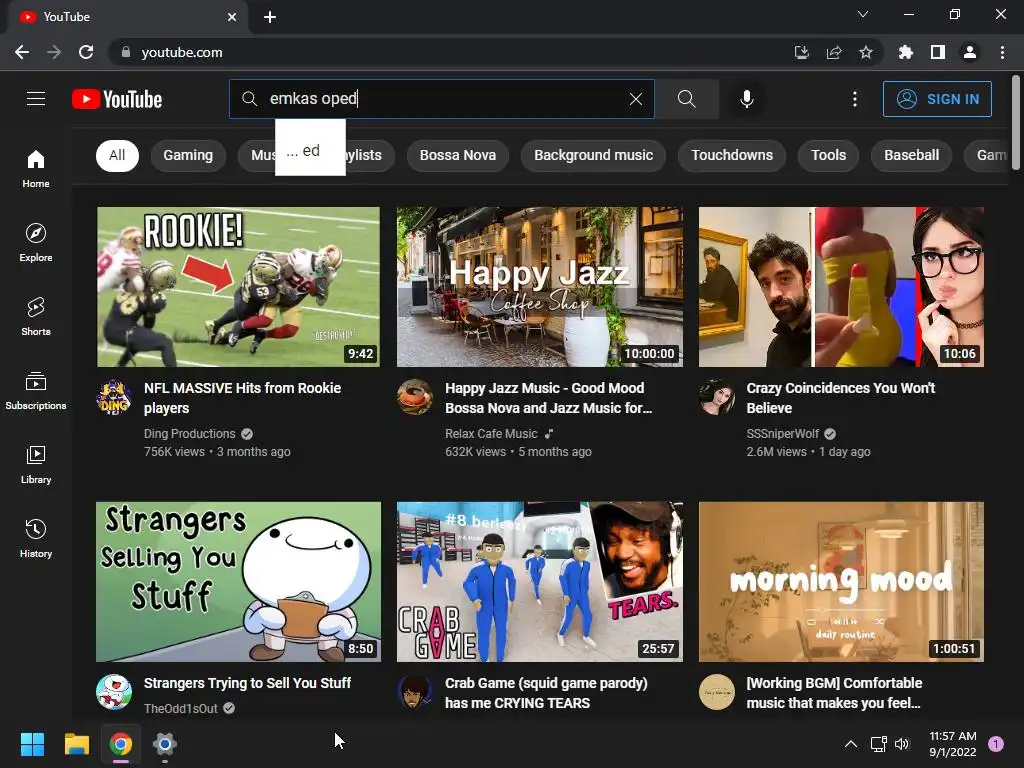Open Shorts in sidebar
Screen dimensions: 1024x768
[36, 317]
